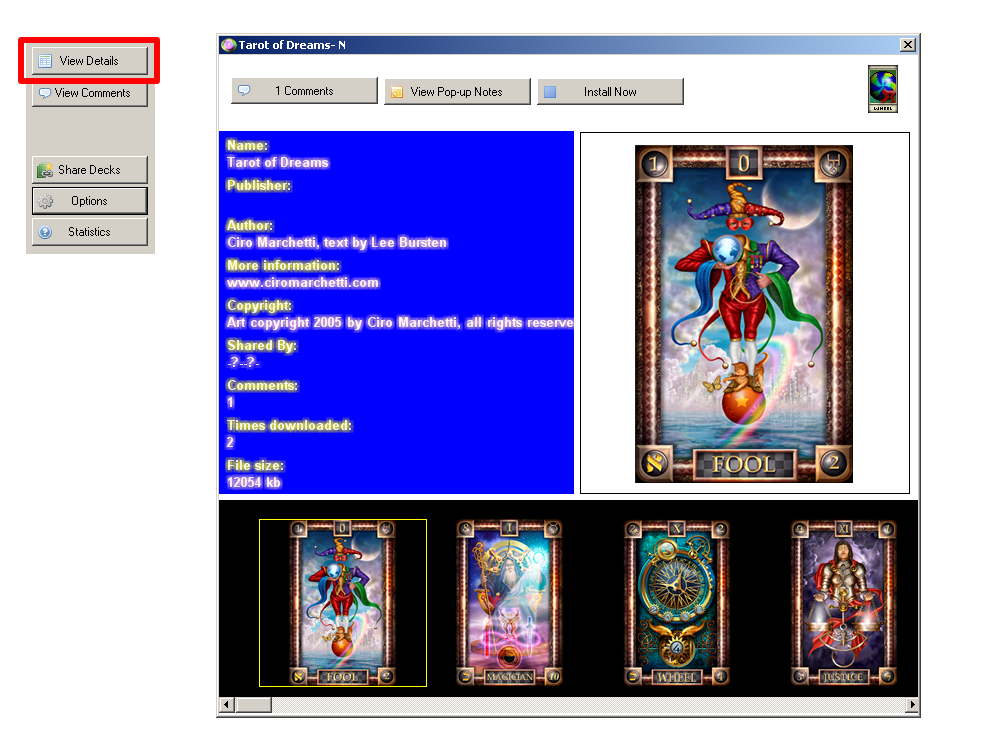Open the Options button
The height and width of the screenshot is (750, 1000).
pos(90,201)
